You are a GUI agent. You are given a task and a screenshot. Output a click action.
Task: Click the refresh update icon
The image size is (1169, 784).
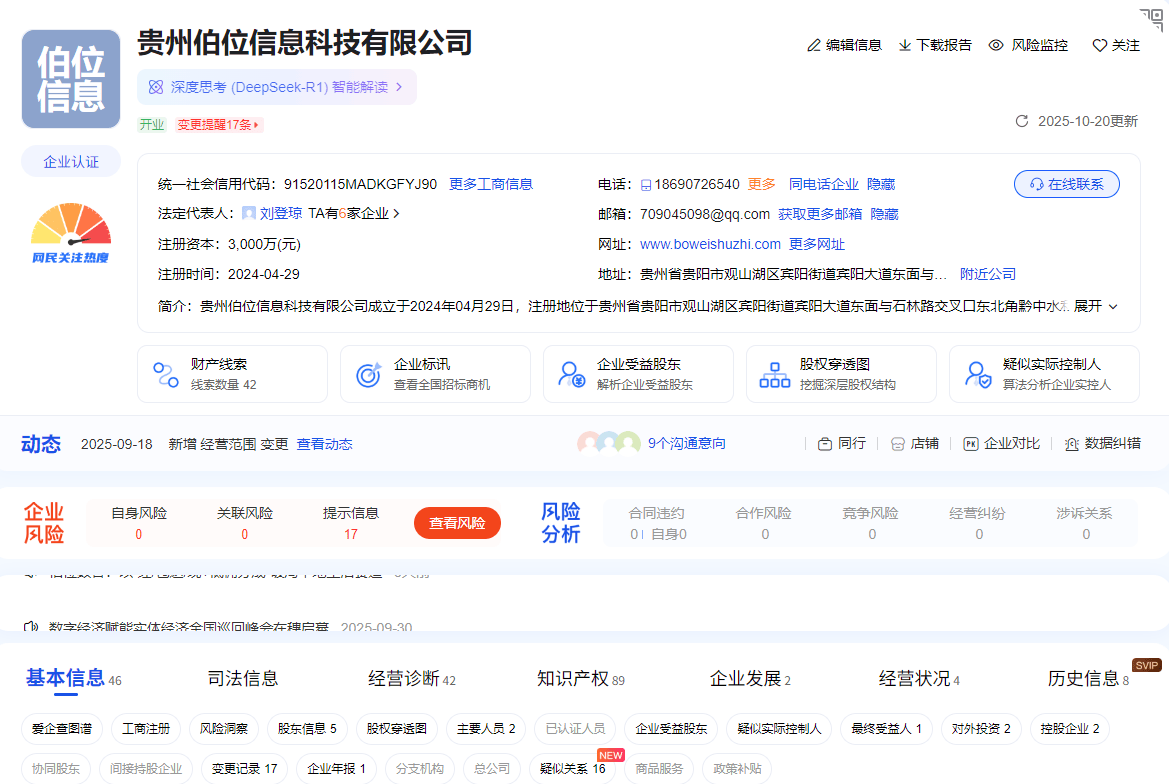(x=1022, y=121)
